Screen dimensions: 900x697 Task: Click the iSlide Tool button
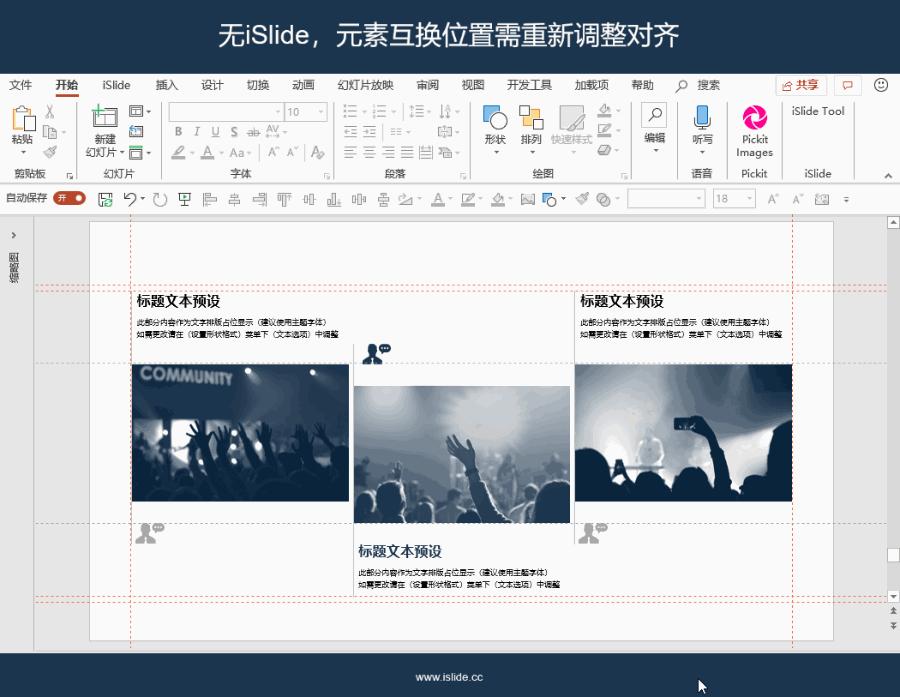coord(818,111)
